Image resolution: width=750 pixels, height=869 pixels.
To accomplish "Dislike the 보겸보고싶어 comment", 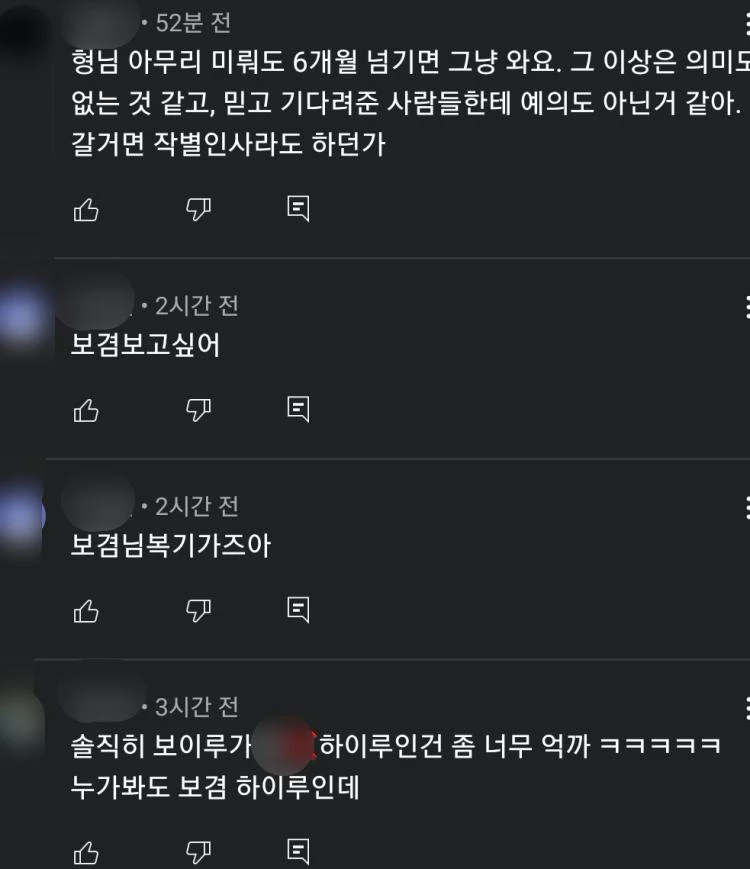I will click(x=198, y=410).
